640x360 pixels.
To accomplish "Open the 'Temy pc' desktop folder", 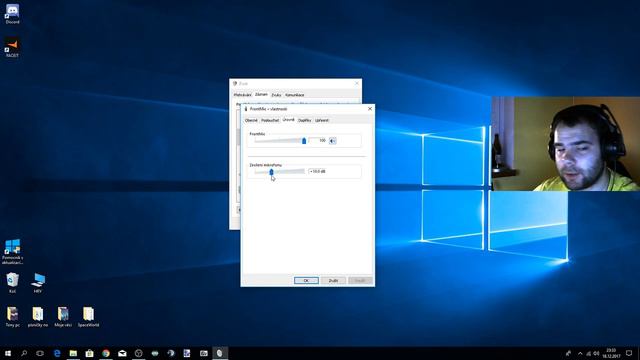I will pos(12,317).
